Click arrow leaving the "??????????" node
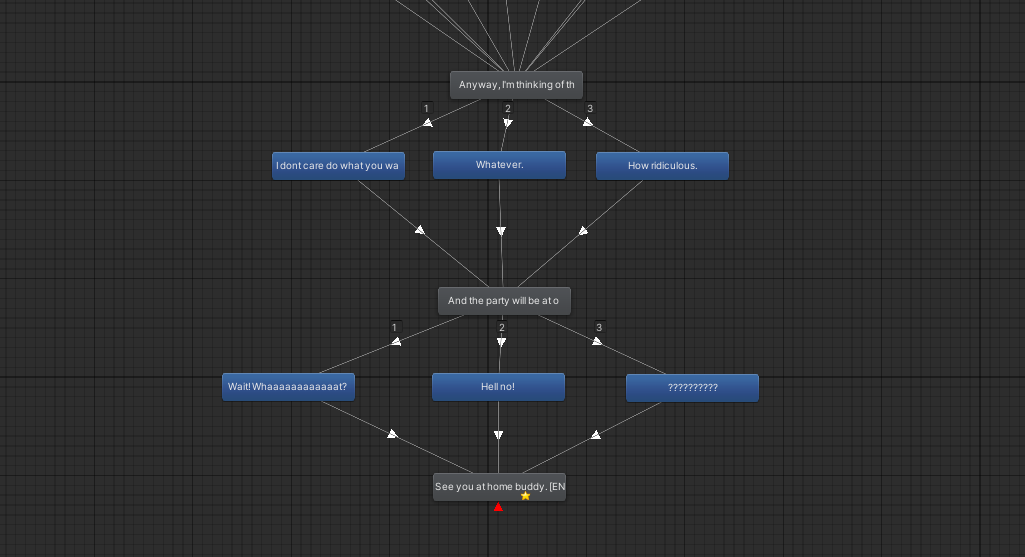This screenshot has height=557, width=1025. click(x=596, y=435)
